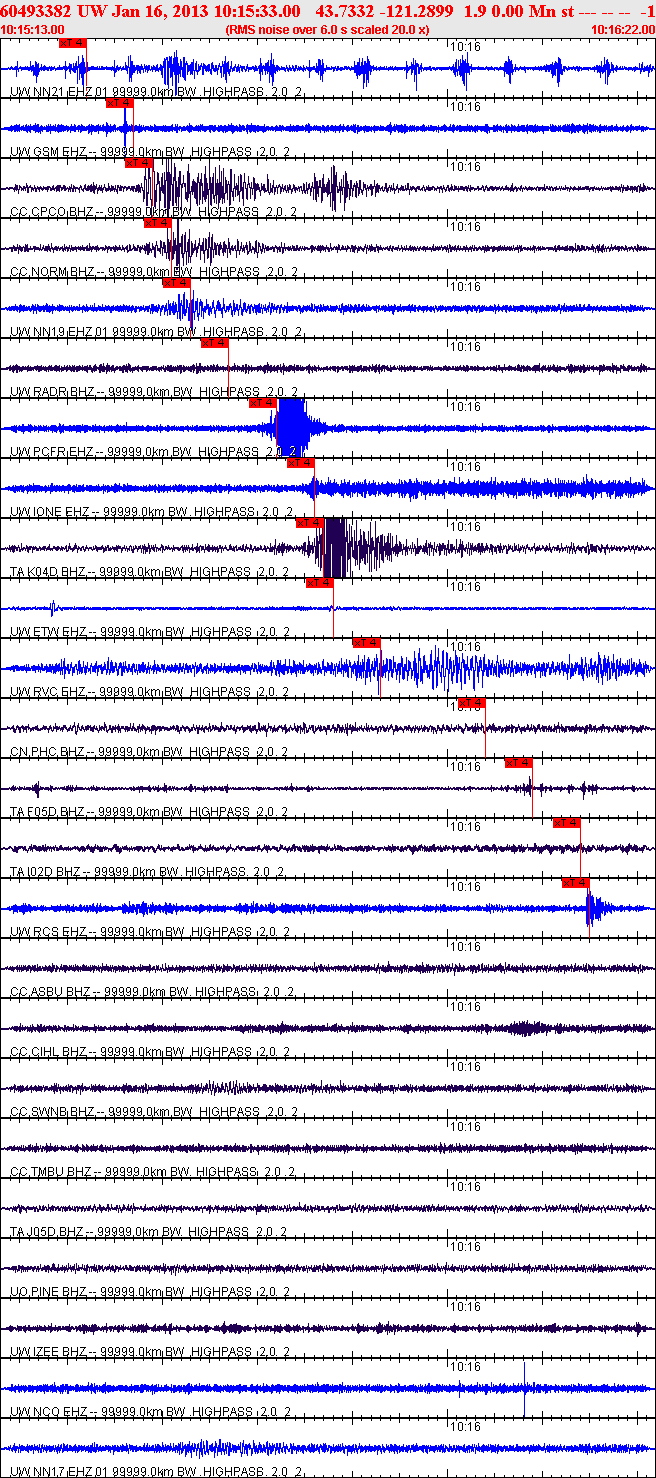
Task: Click the start time '10:15:13.00'
Action: [33, 30]
